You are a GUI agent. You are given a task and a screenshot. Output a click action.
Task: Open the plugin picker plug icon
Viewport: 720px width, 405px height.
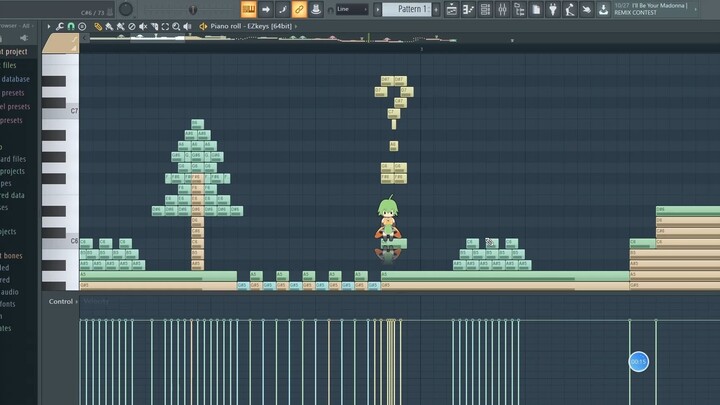tap(553, 9)
